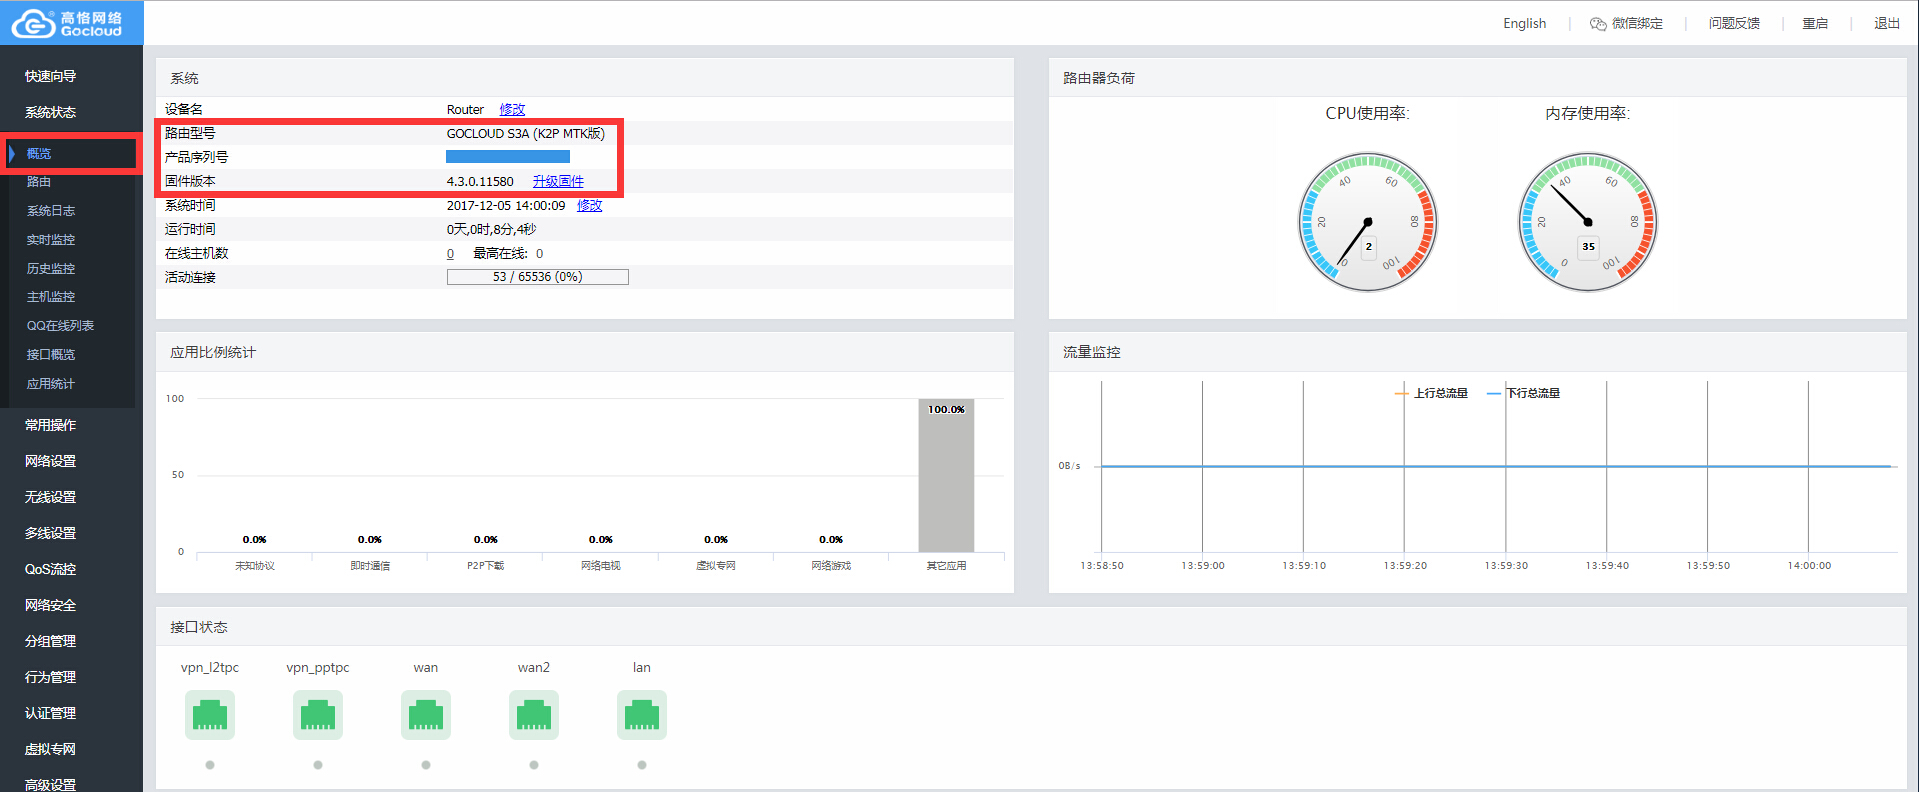
Task: Expand 分组管理 menu section
Action: pyautogui.click(x=50, y=641)
